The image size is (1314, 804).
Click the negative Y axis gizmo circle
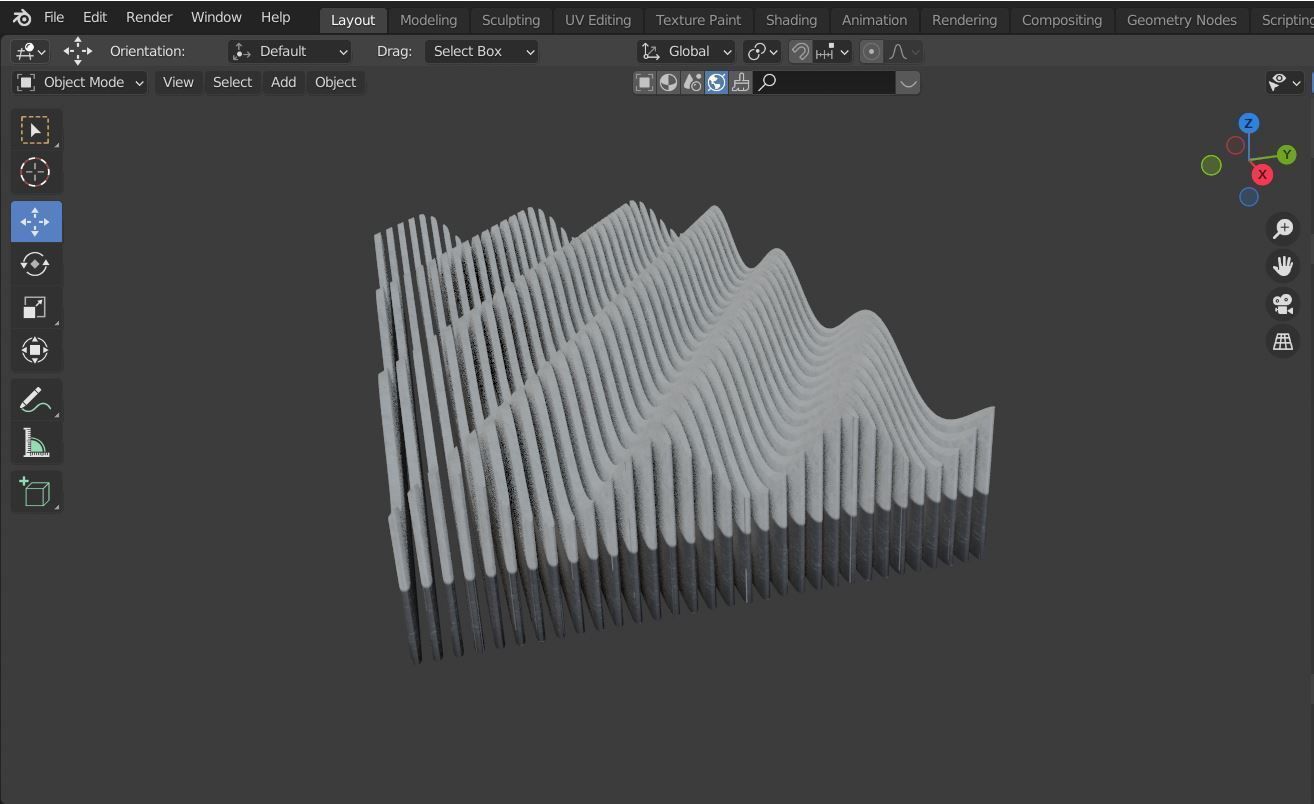[x=1211, y=165]
